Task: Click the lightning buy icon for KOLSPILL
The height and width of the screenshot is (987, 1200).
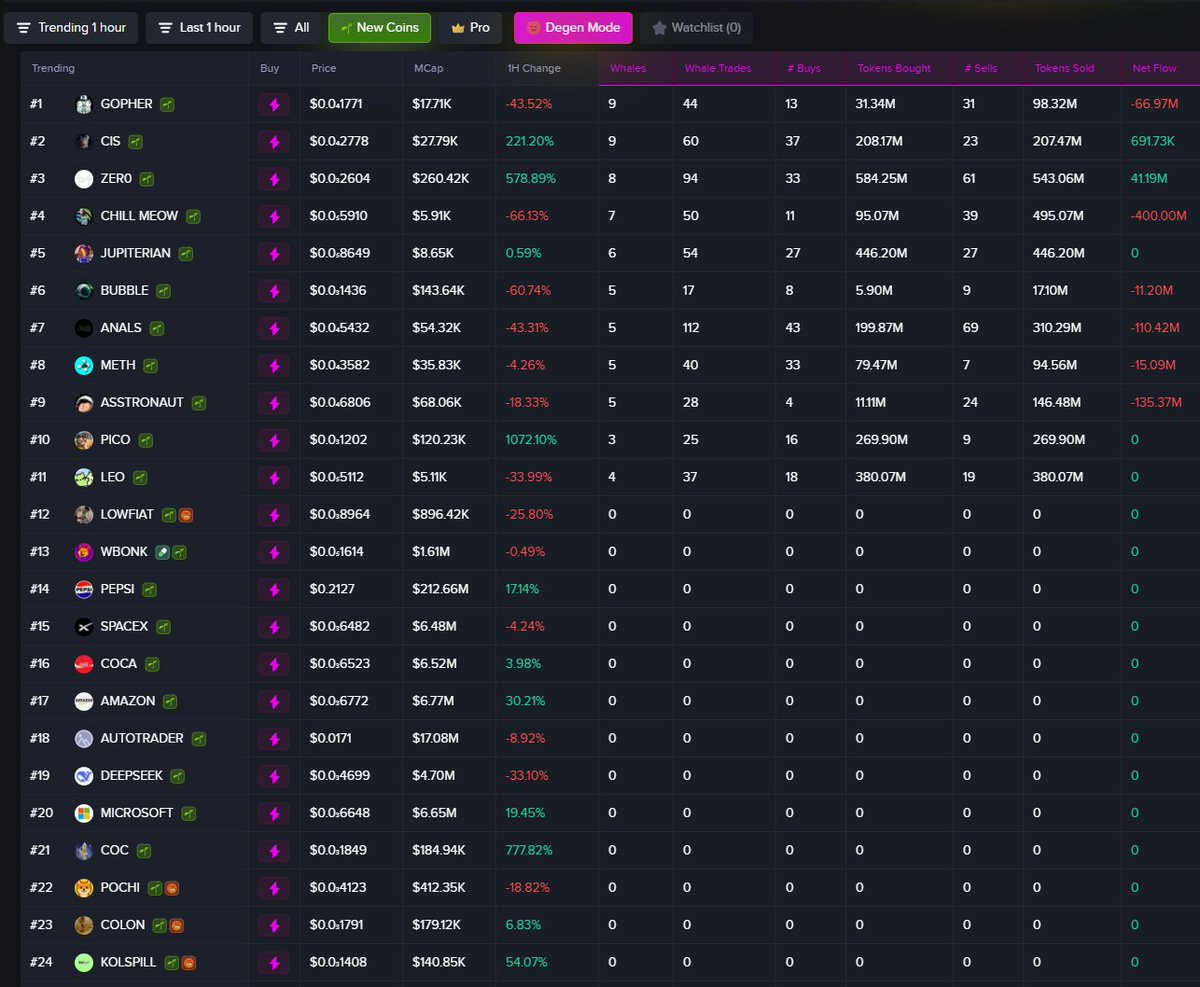Action: coord(274,962)
